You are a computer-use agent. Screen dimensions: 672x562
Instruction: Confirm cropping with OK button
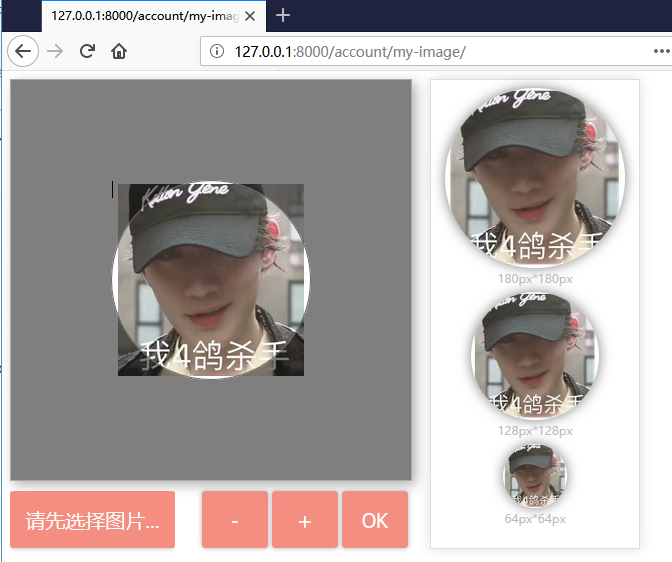click(x=375, y=520)
